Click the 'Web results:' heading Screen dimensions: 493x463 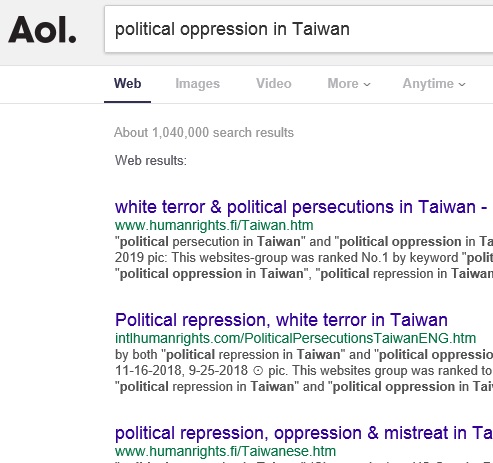pos(151,161)
